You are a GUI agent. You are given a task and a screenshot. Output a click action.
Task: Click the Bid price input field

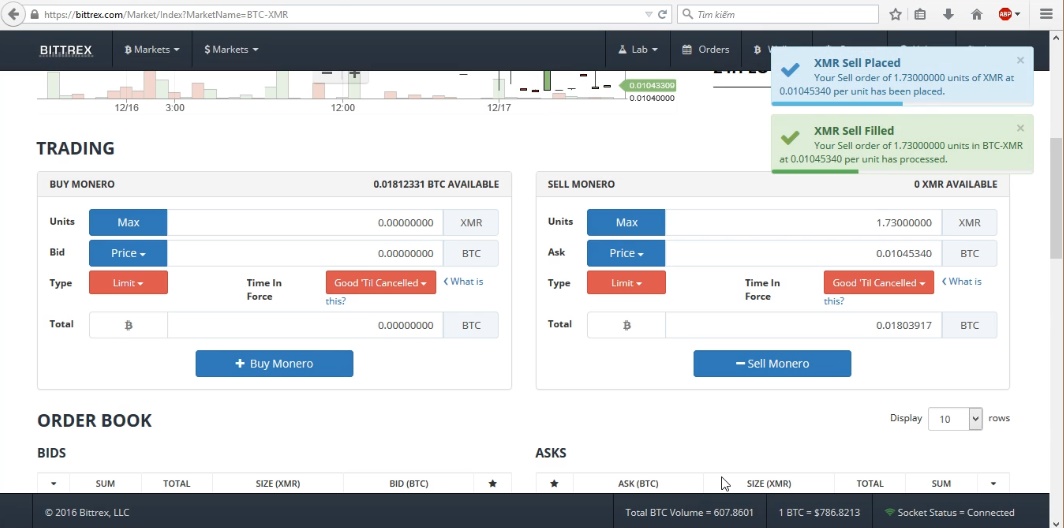(305, 253)
